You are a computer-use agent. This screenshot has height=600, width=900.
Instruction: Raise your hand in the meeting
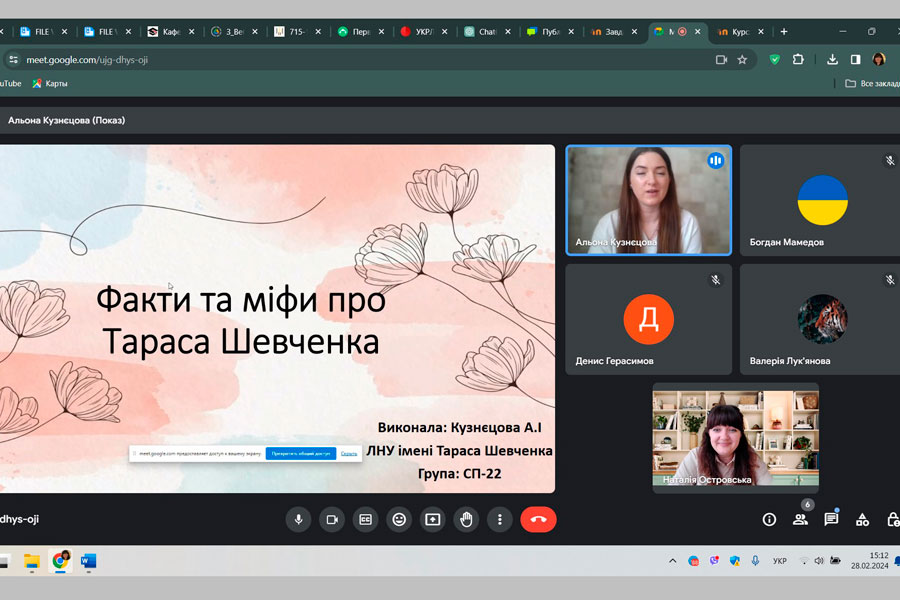[466, 519]
